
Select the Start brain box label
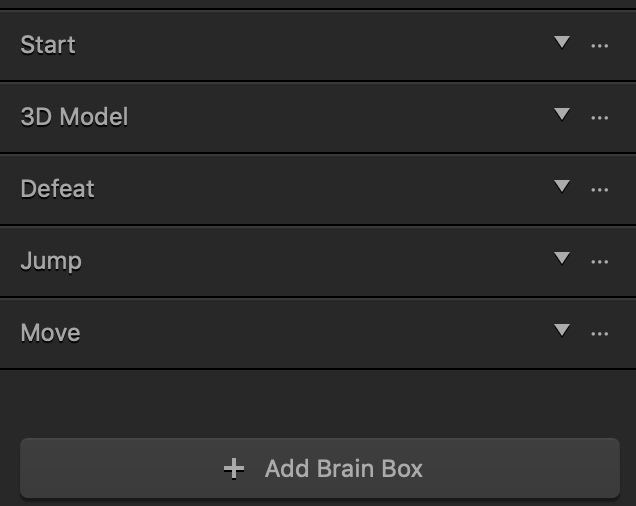pyautogui.click(x=48, y=45)
